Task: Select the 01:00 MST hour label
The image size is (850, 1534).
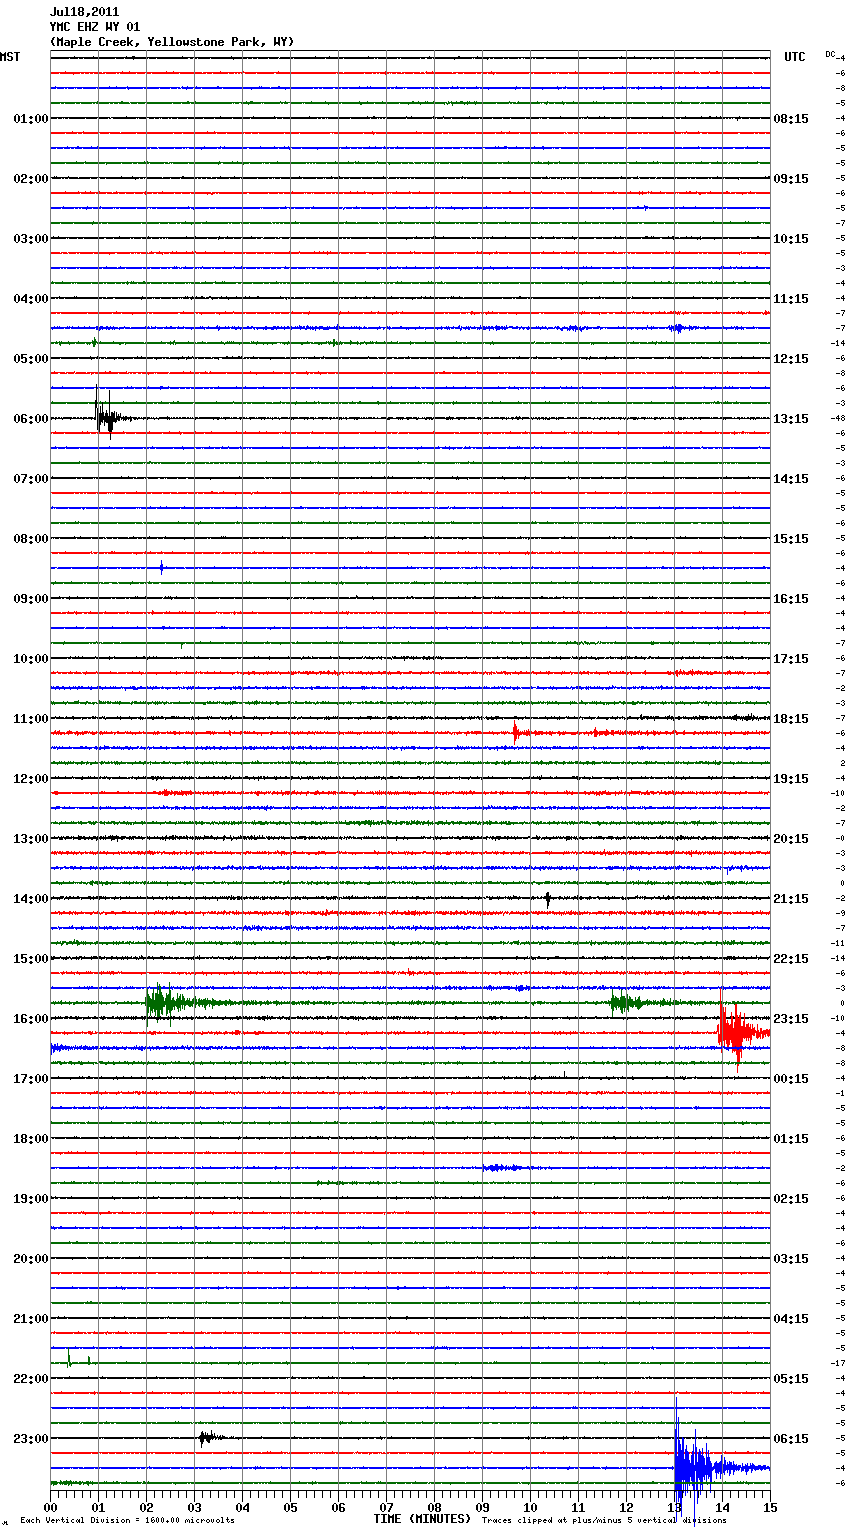Action: (x=31, y=119)
